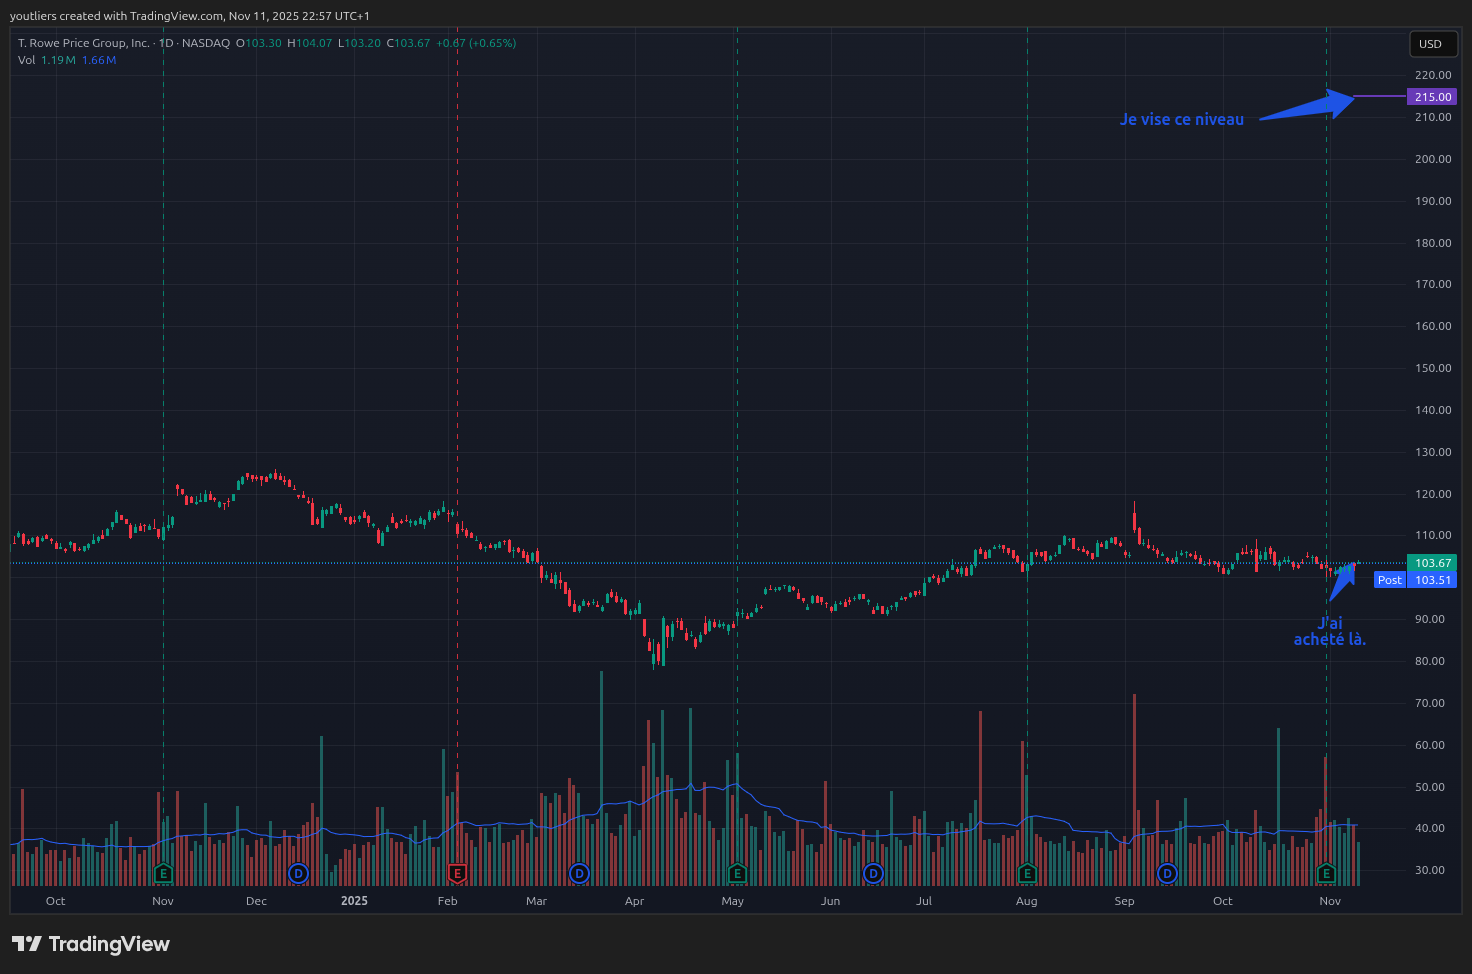Click the 1D interval in the chart legend
Viewport: 1472px width, 974px height.
pos(166,43)
